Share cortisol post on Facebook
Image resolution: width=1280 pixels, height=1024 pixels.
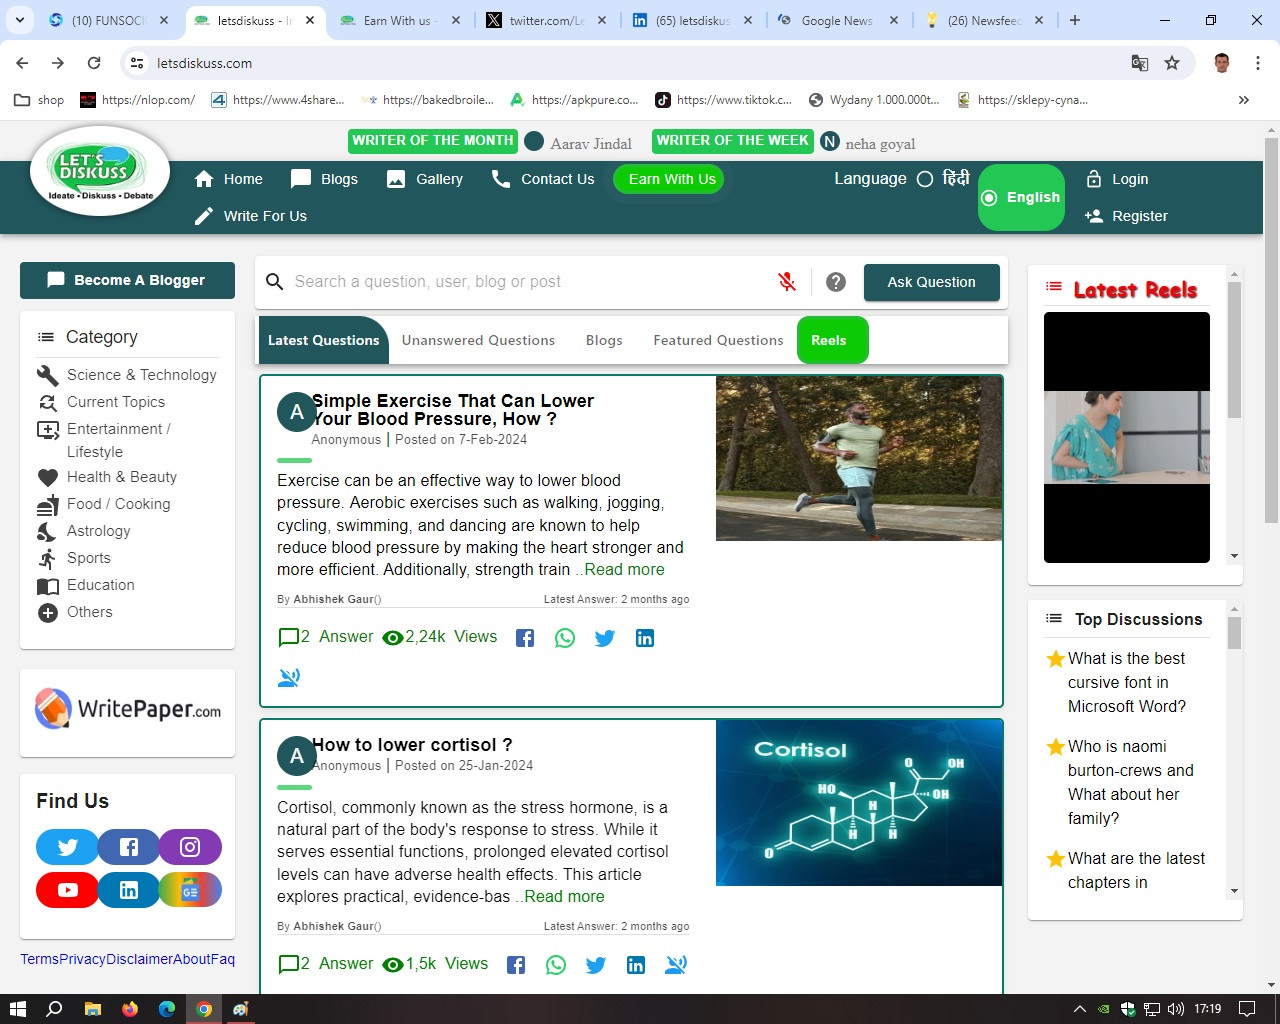pyautogui.click(x=516, y=965)
